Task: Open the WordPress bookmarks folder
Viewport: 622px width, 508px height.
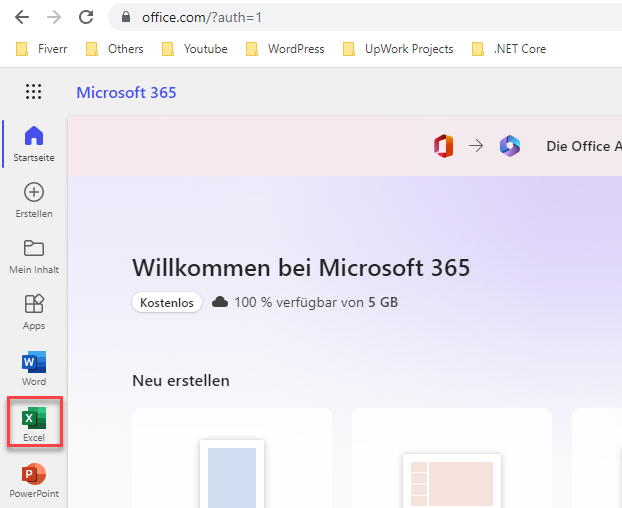Action: tap(285, 49)
